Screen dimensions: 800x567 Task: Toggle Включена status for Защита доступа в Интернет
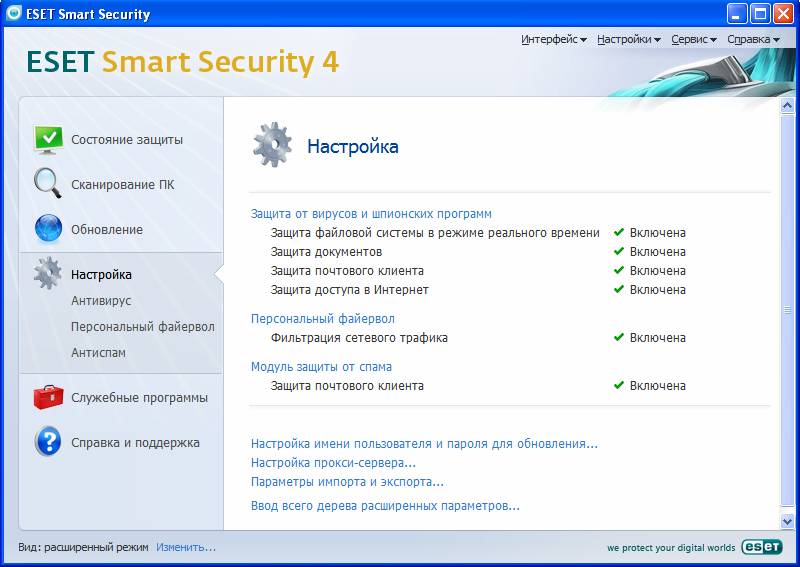coord(649,290)
